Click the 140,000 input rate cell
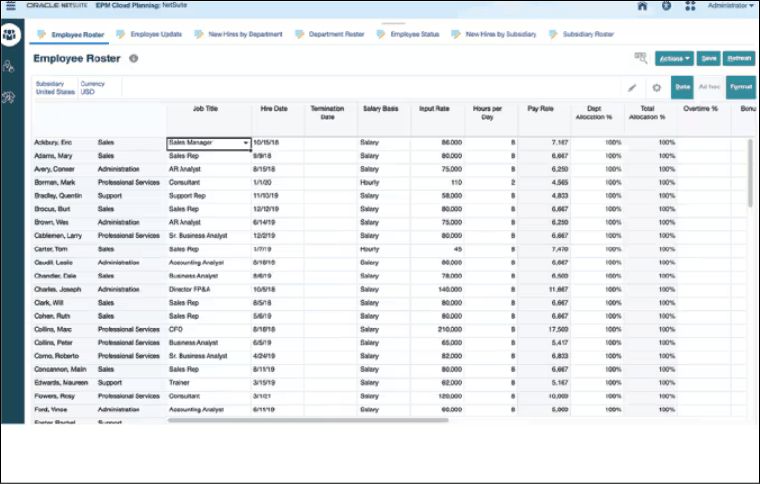The height and width of the screenshot is (484, 760). [437, 290]
